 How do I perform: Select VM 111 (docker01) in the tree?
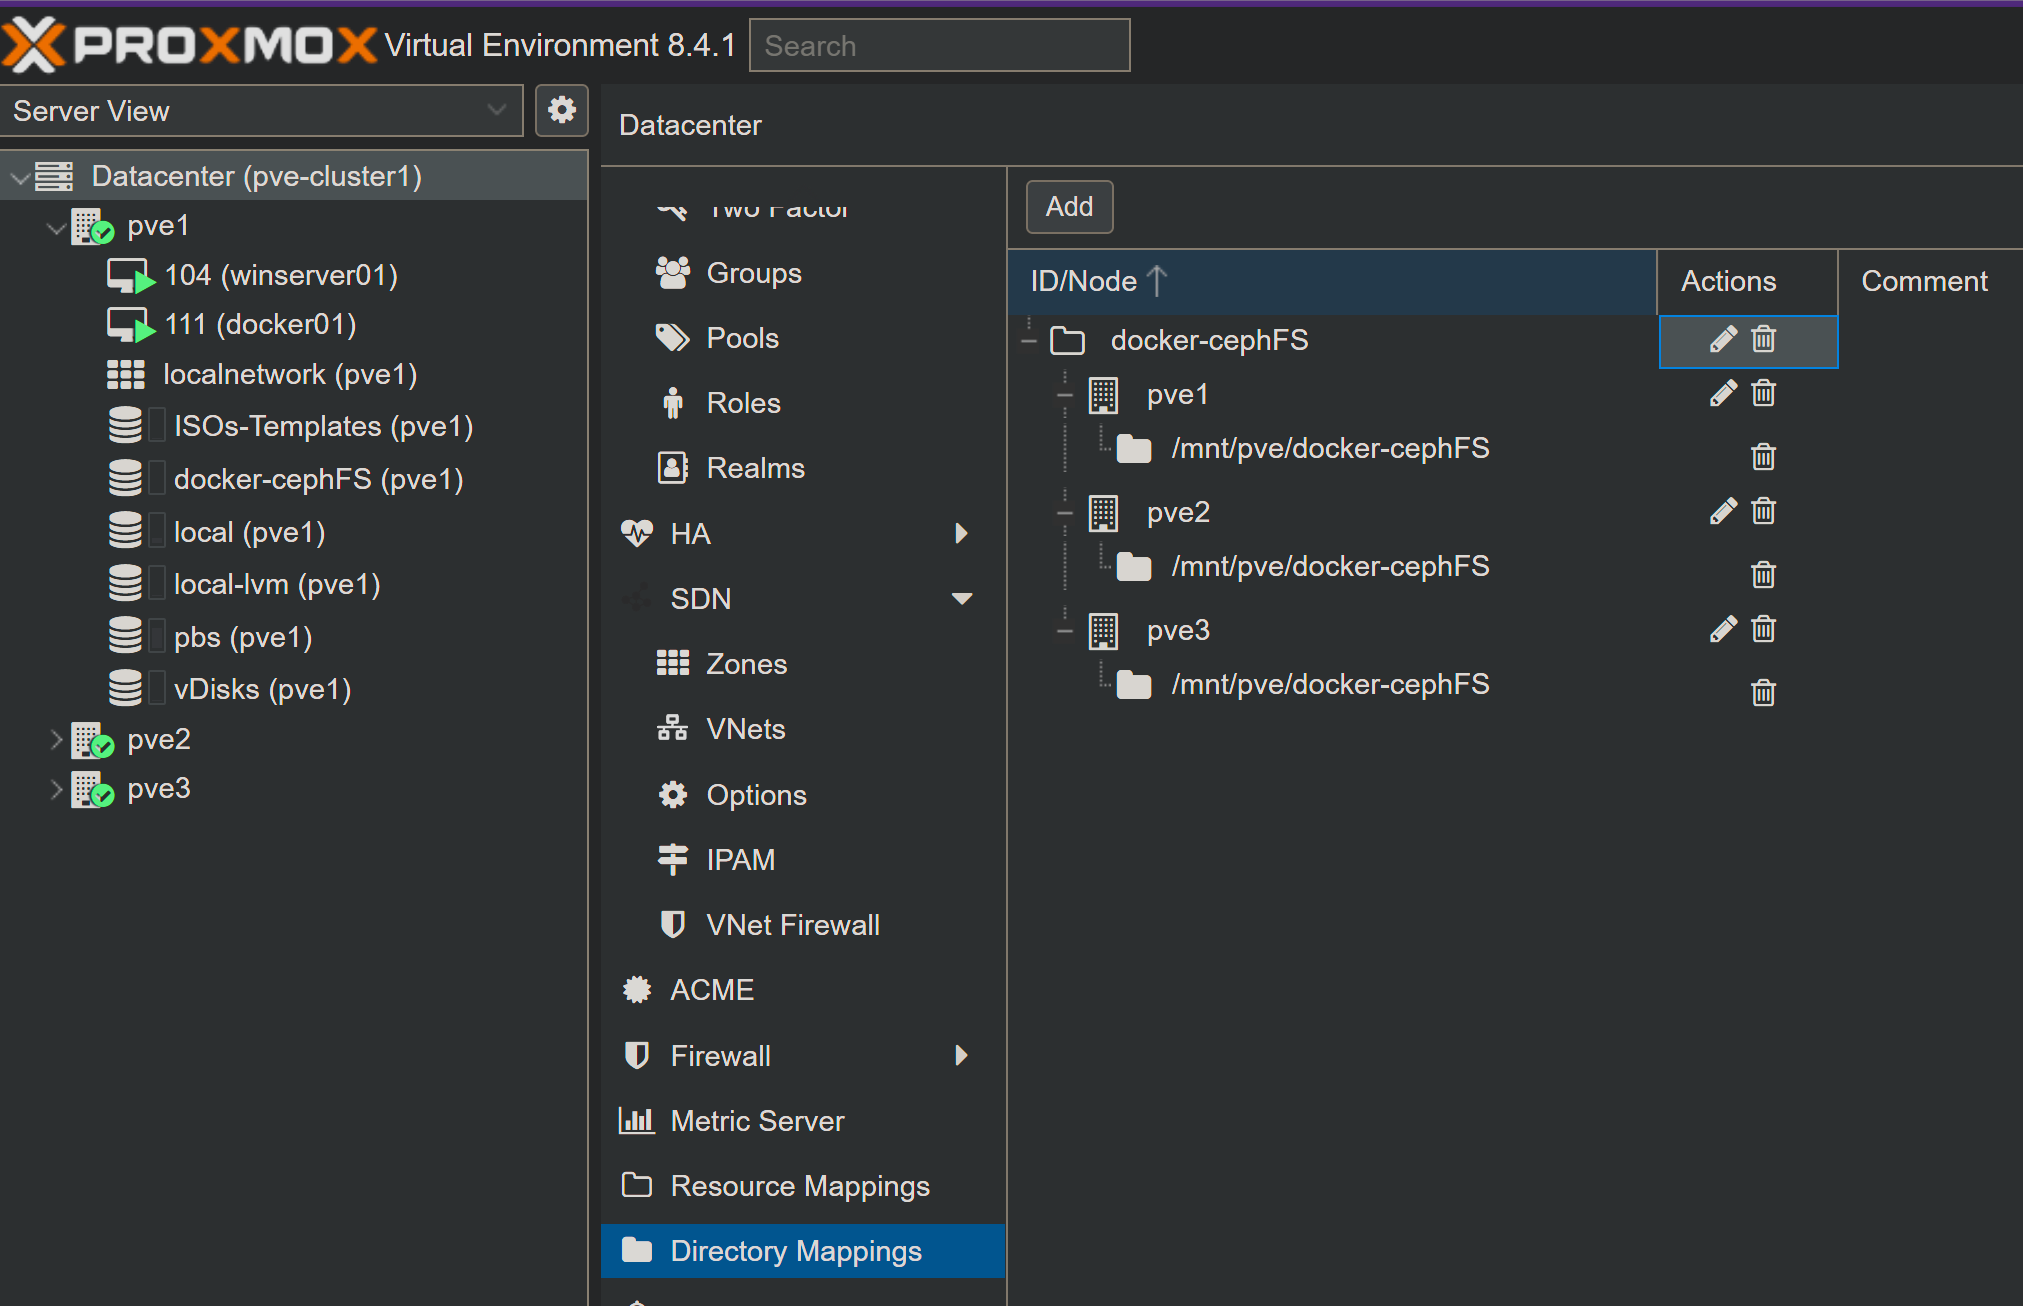(260, 324)
